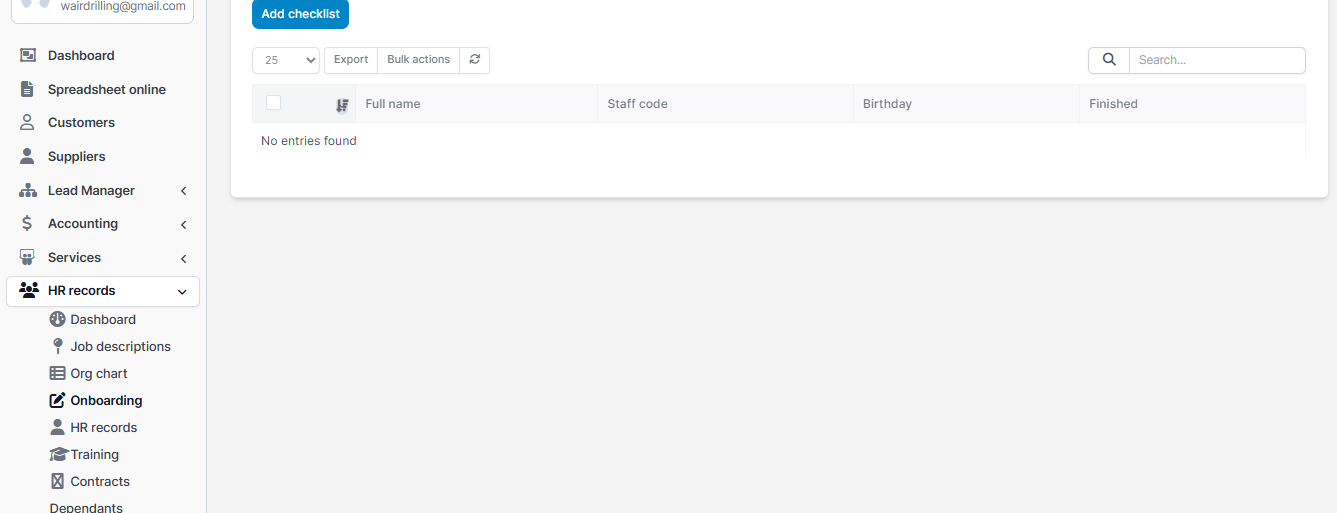1337x513 pixels.
Task: Go to Customers in sidebar
Action: [x=81, y=123]
